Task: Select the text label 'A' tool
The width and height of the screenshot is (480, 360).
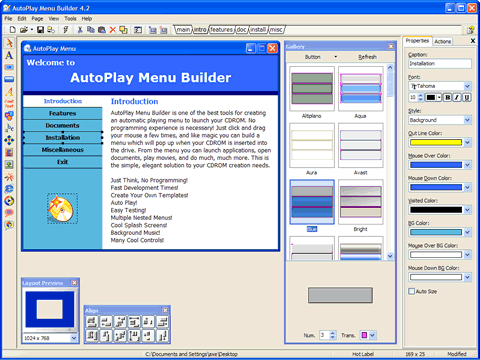Action: (9, 55)
